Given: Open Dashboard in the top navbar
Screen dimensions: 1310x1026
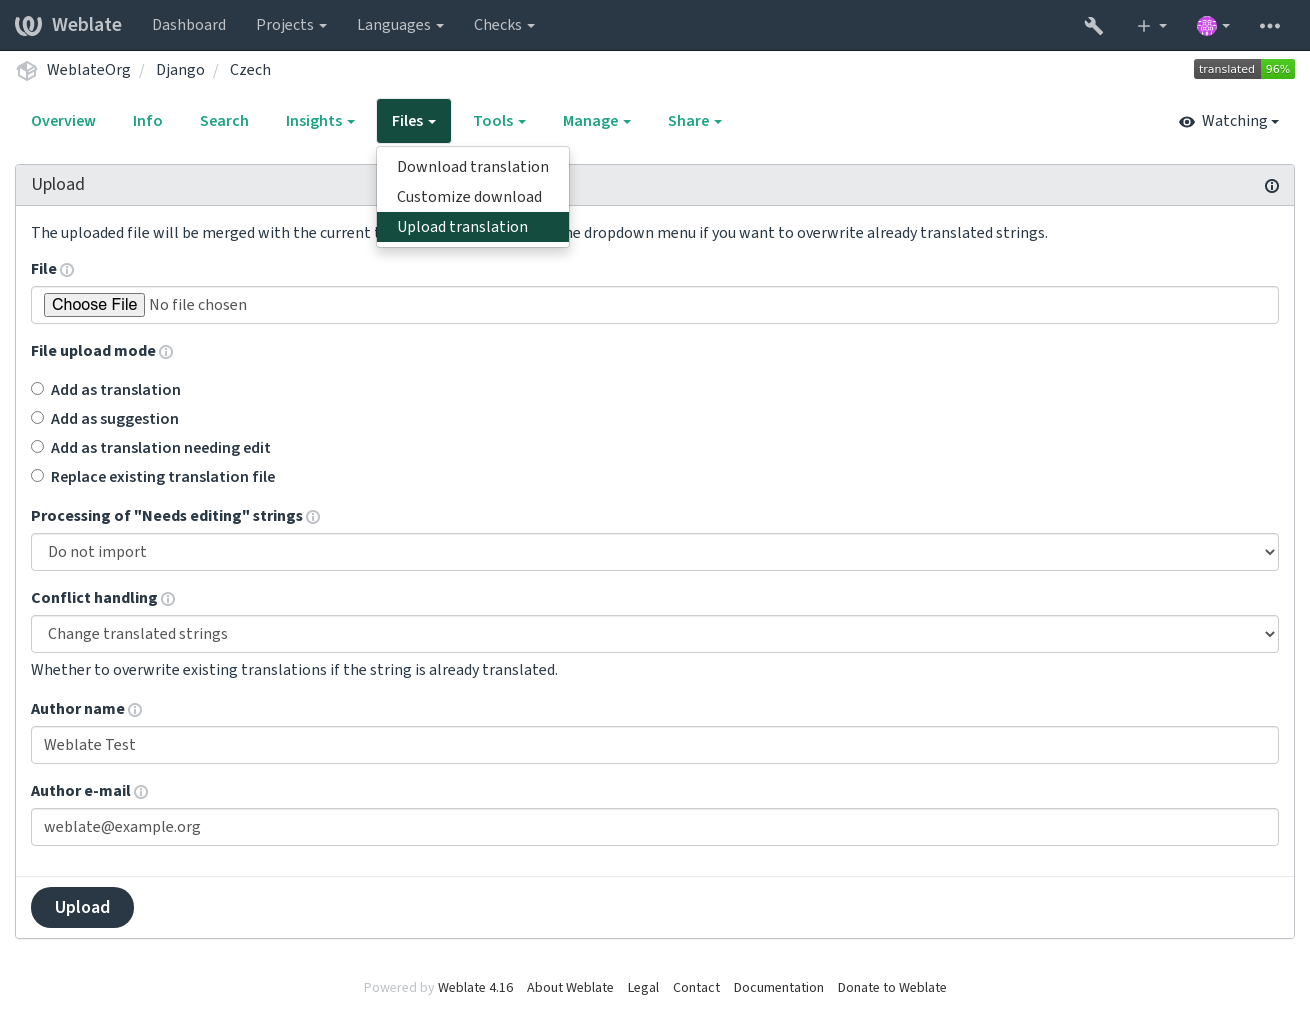Looking at the screenshot, I should [x=189, y=25].
